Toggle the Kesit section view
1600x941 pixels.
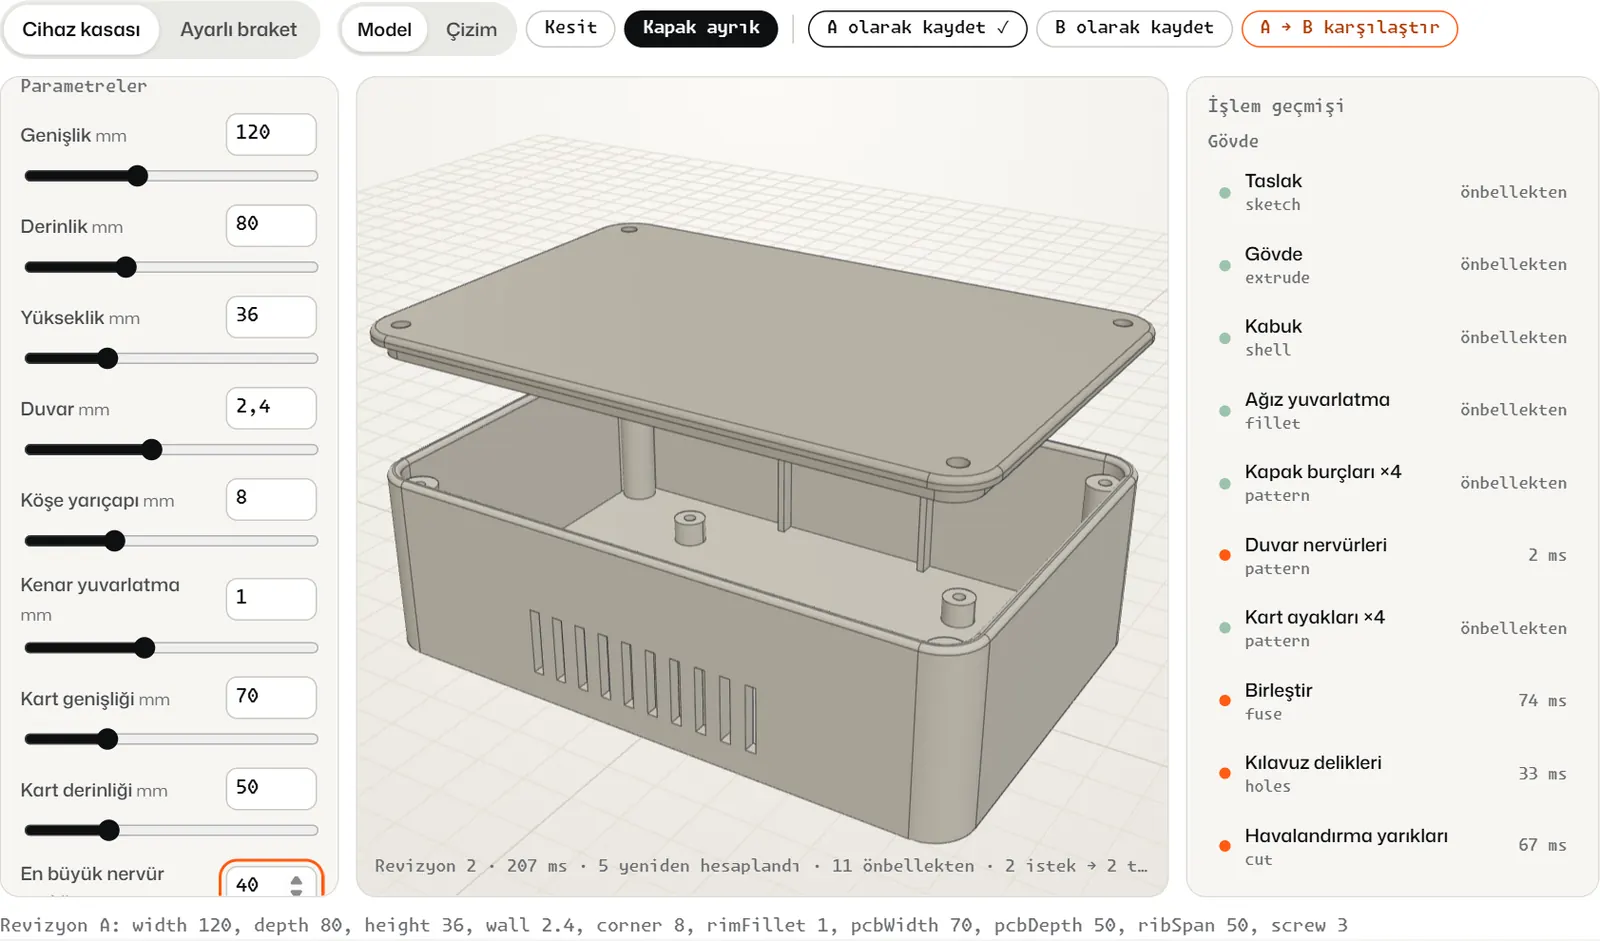click(570, 28)
